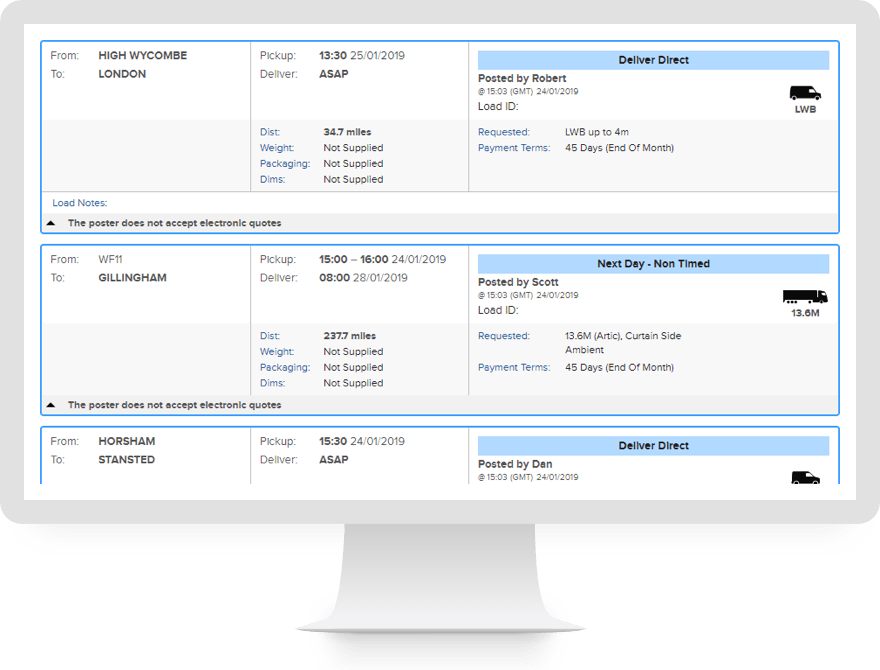Click ASAP delivery on the High Wycombe load
Image resolution: width=880 pixels, height=670 pixels.
pyautogui.click(x=334, y=74)
